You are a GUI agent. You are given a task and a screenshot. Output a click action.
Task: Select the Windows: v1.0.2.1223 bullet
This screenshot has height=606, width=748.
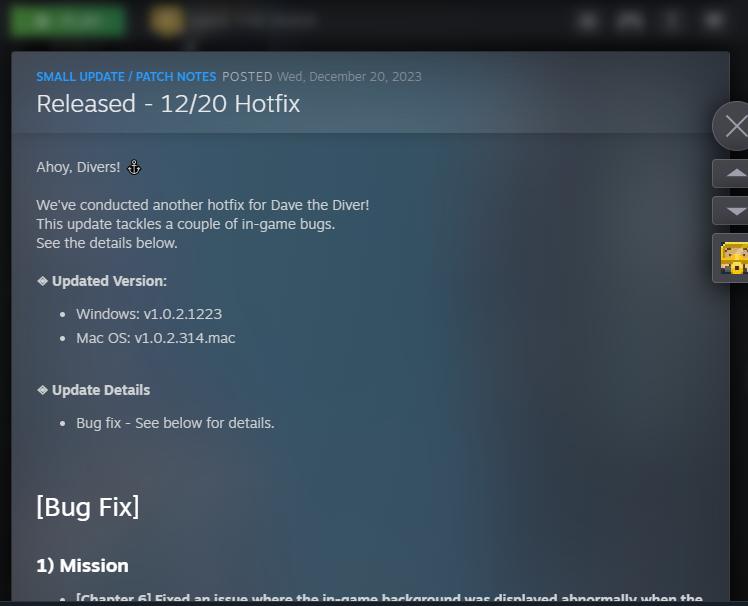(x=149, y=314)
